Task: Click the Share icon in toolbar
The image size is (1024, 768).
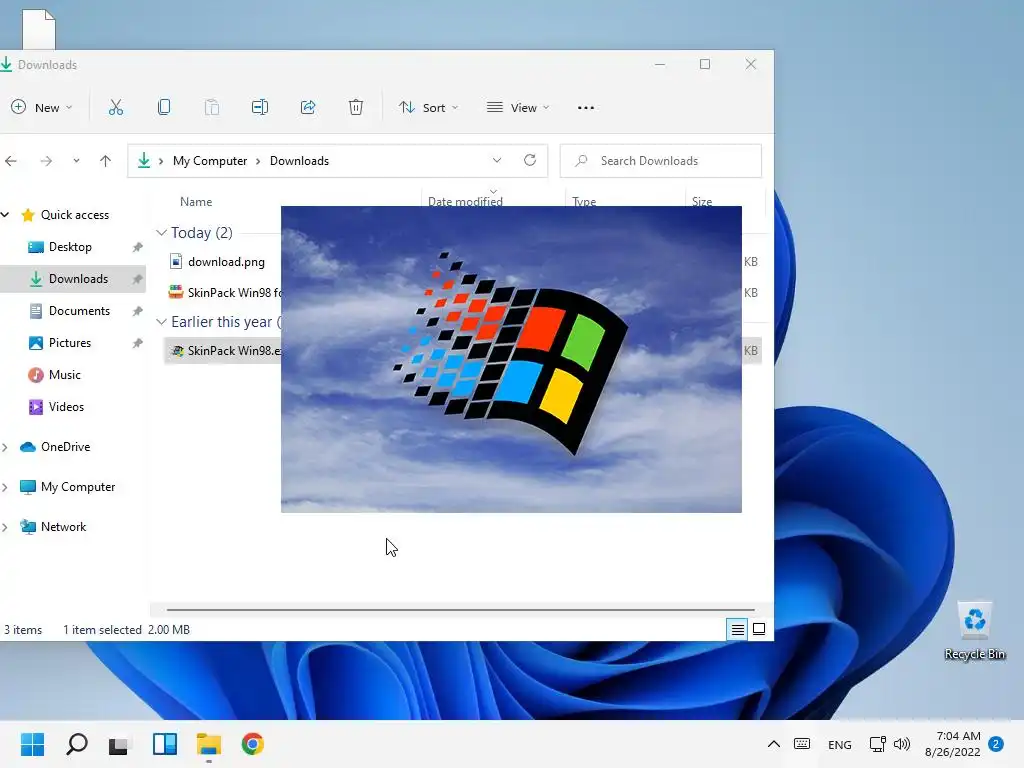Action: click(308, 107)
